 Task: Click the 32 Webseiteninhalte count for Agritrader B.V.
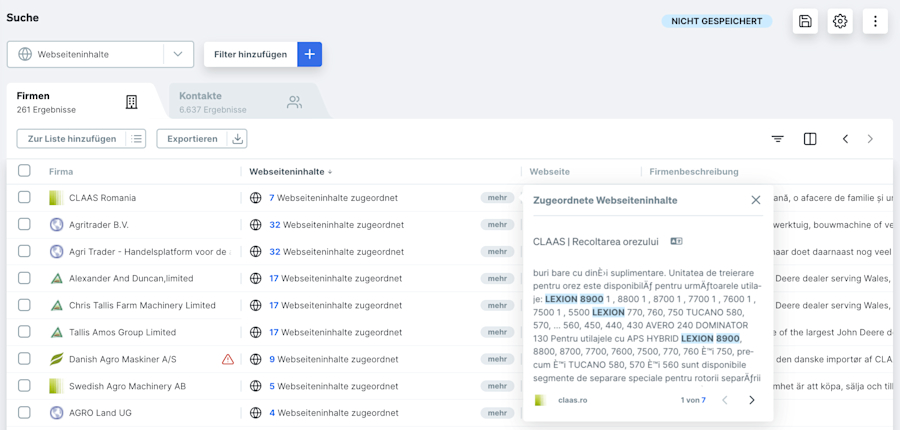(x=274, y=224)
